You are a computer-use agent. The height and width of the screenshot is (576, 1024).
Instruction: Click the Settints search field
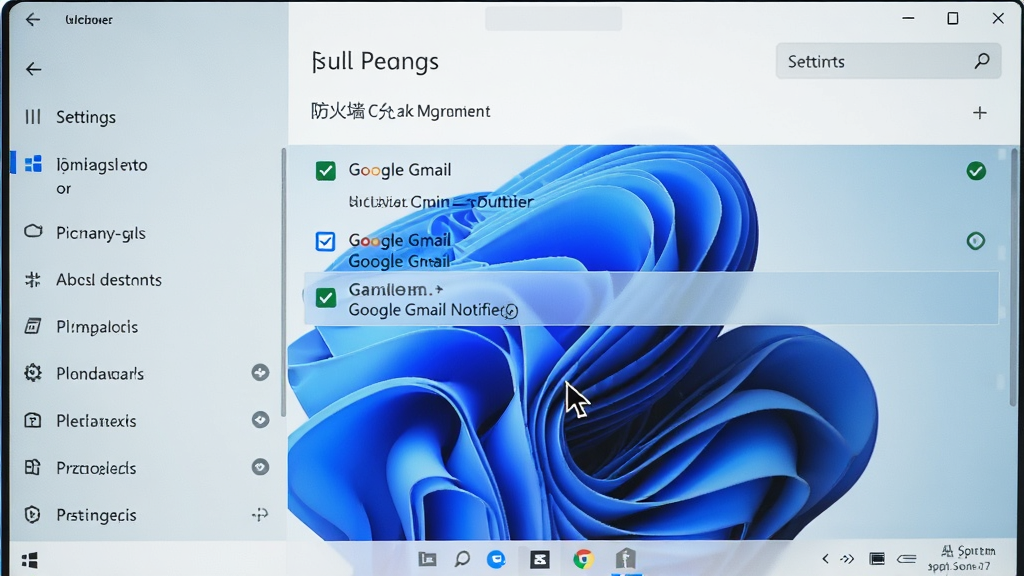(888, 61)
